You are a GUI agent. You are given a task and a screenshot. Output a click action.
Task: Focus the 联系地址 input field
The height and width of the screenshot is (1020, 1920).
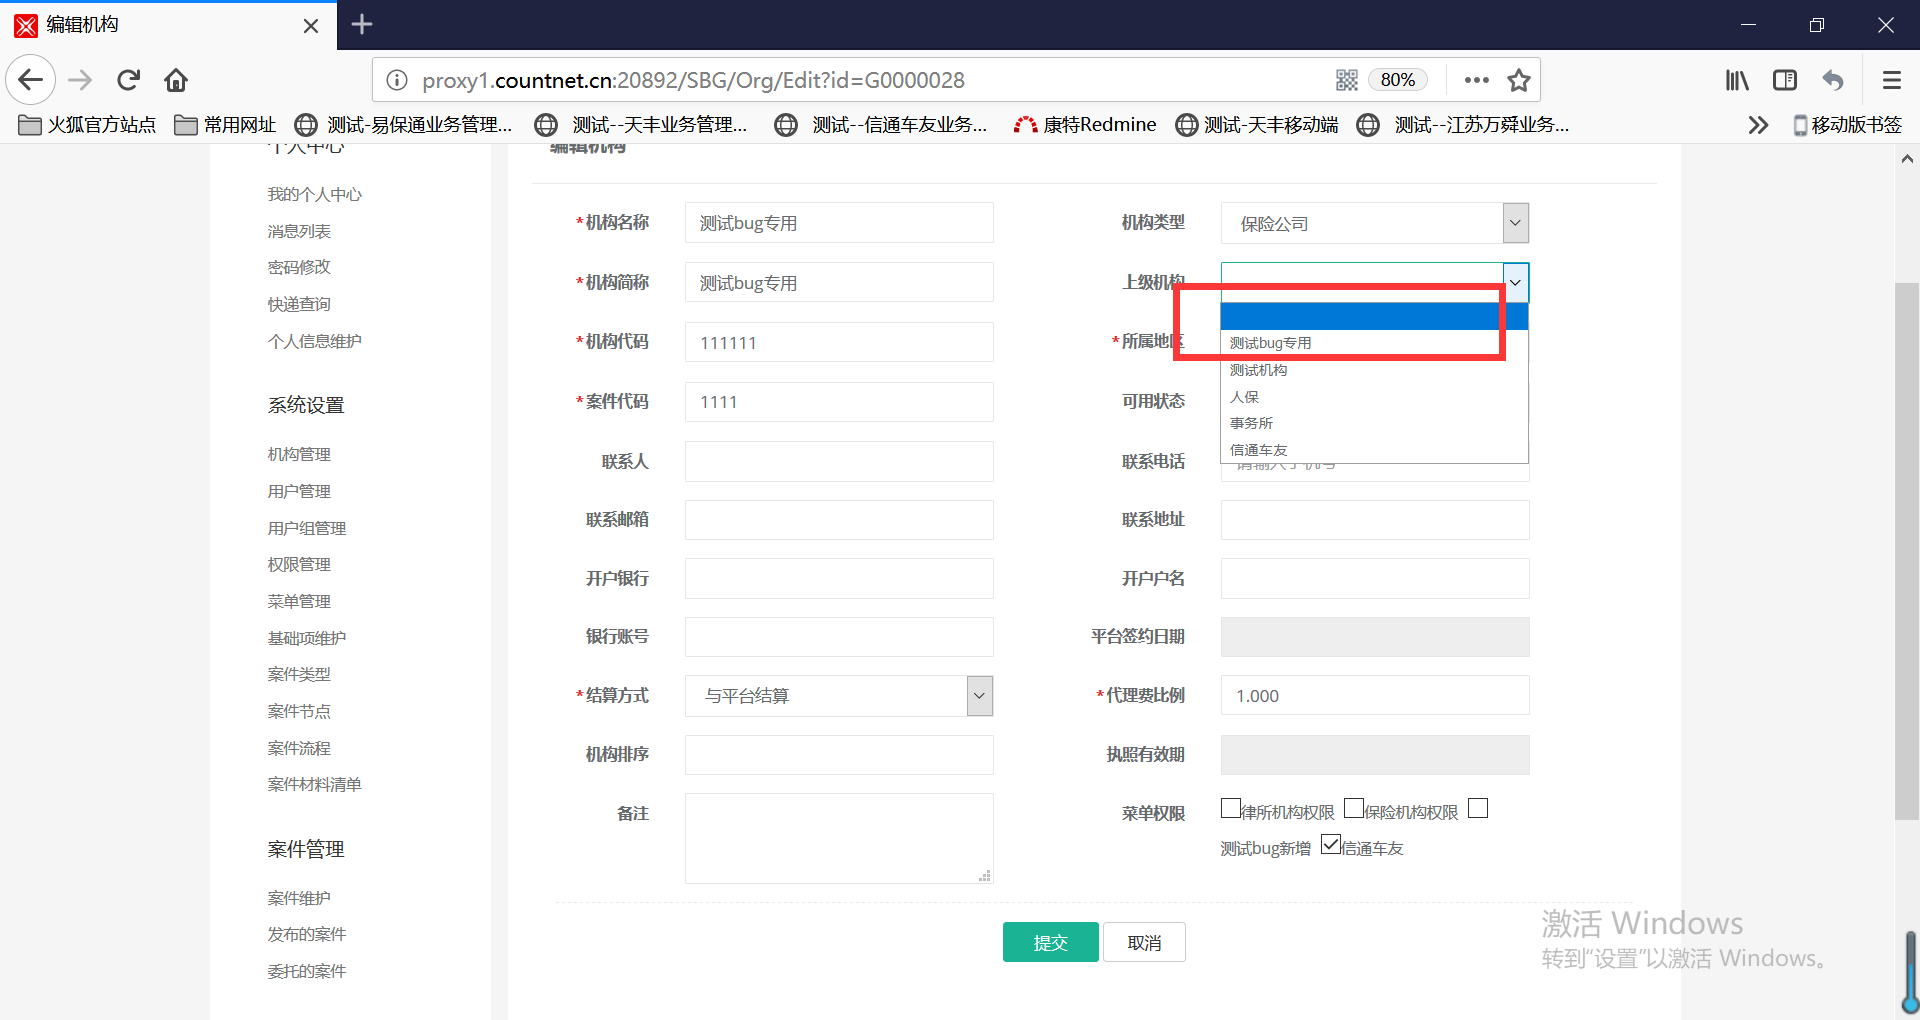(1375, 520)
